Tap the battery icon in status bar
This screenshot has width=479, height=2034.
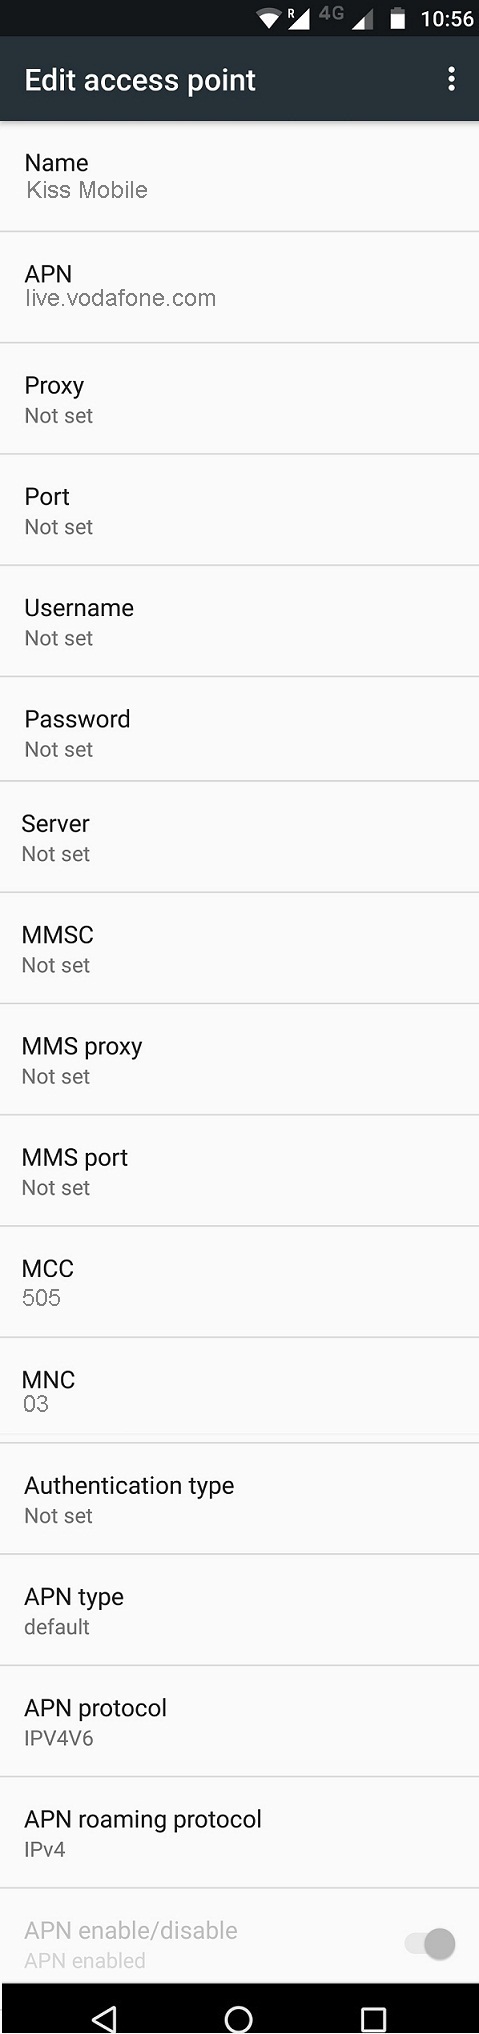398,18
